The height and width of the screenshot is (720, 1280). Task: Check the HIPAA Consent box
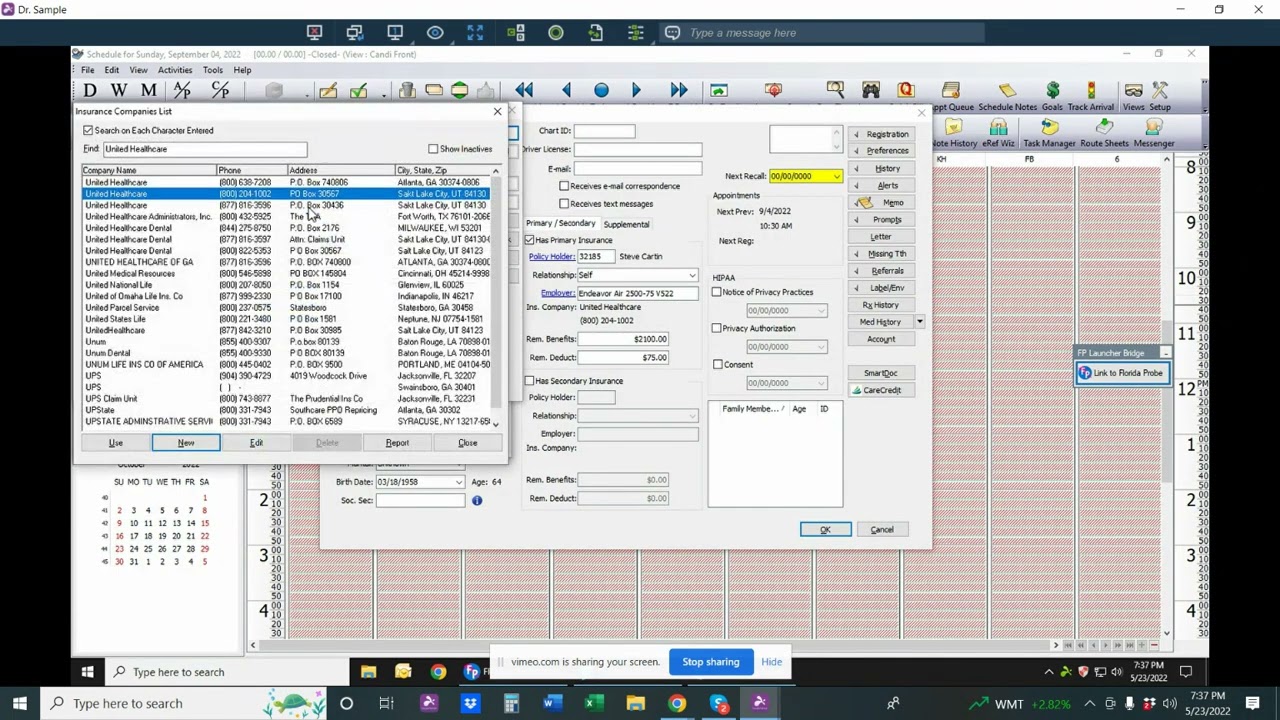(717, 364)
